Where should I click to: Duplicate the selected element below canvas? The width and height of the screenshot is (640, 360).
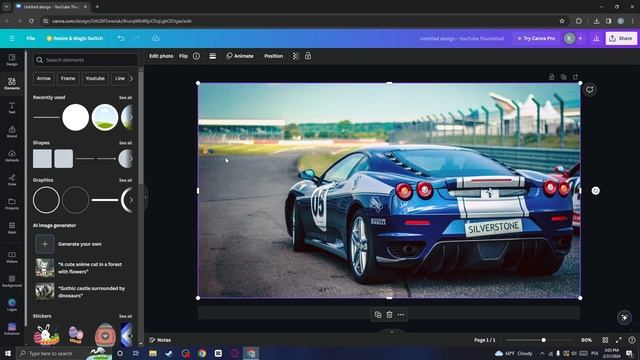[x=378, y=315]
